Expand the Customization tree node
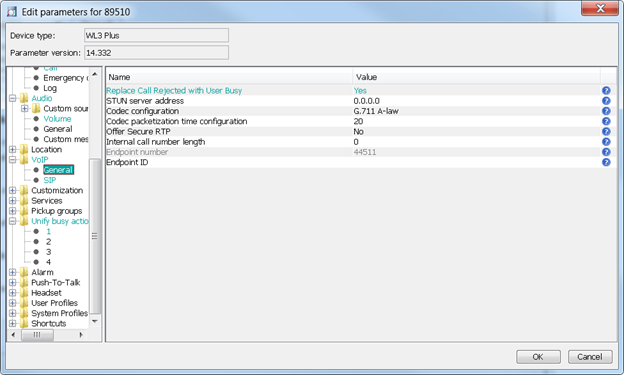The image size is (624, 375). 13,190
